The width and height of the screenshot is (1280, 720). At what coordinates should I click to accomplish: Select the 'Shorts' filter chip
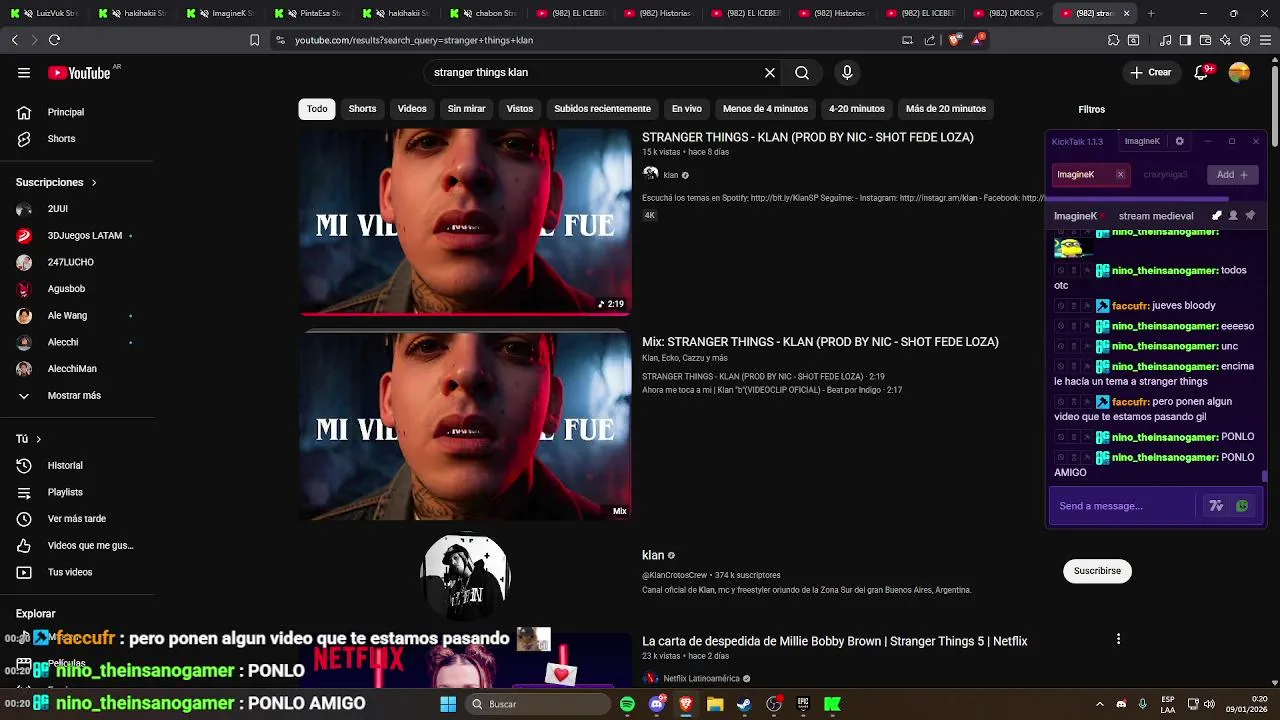(x=362, y=108)
